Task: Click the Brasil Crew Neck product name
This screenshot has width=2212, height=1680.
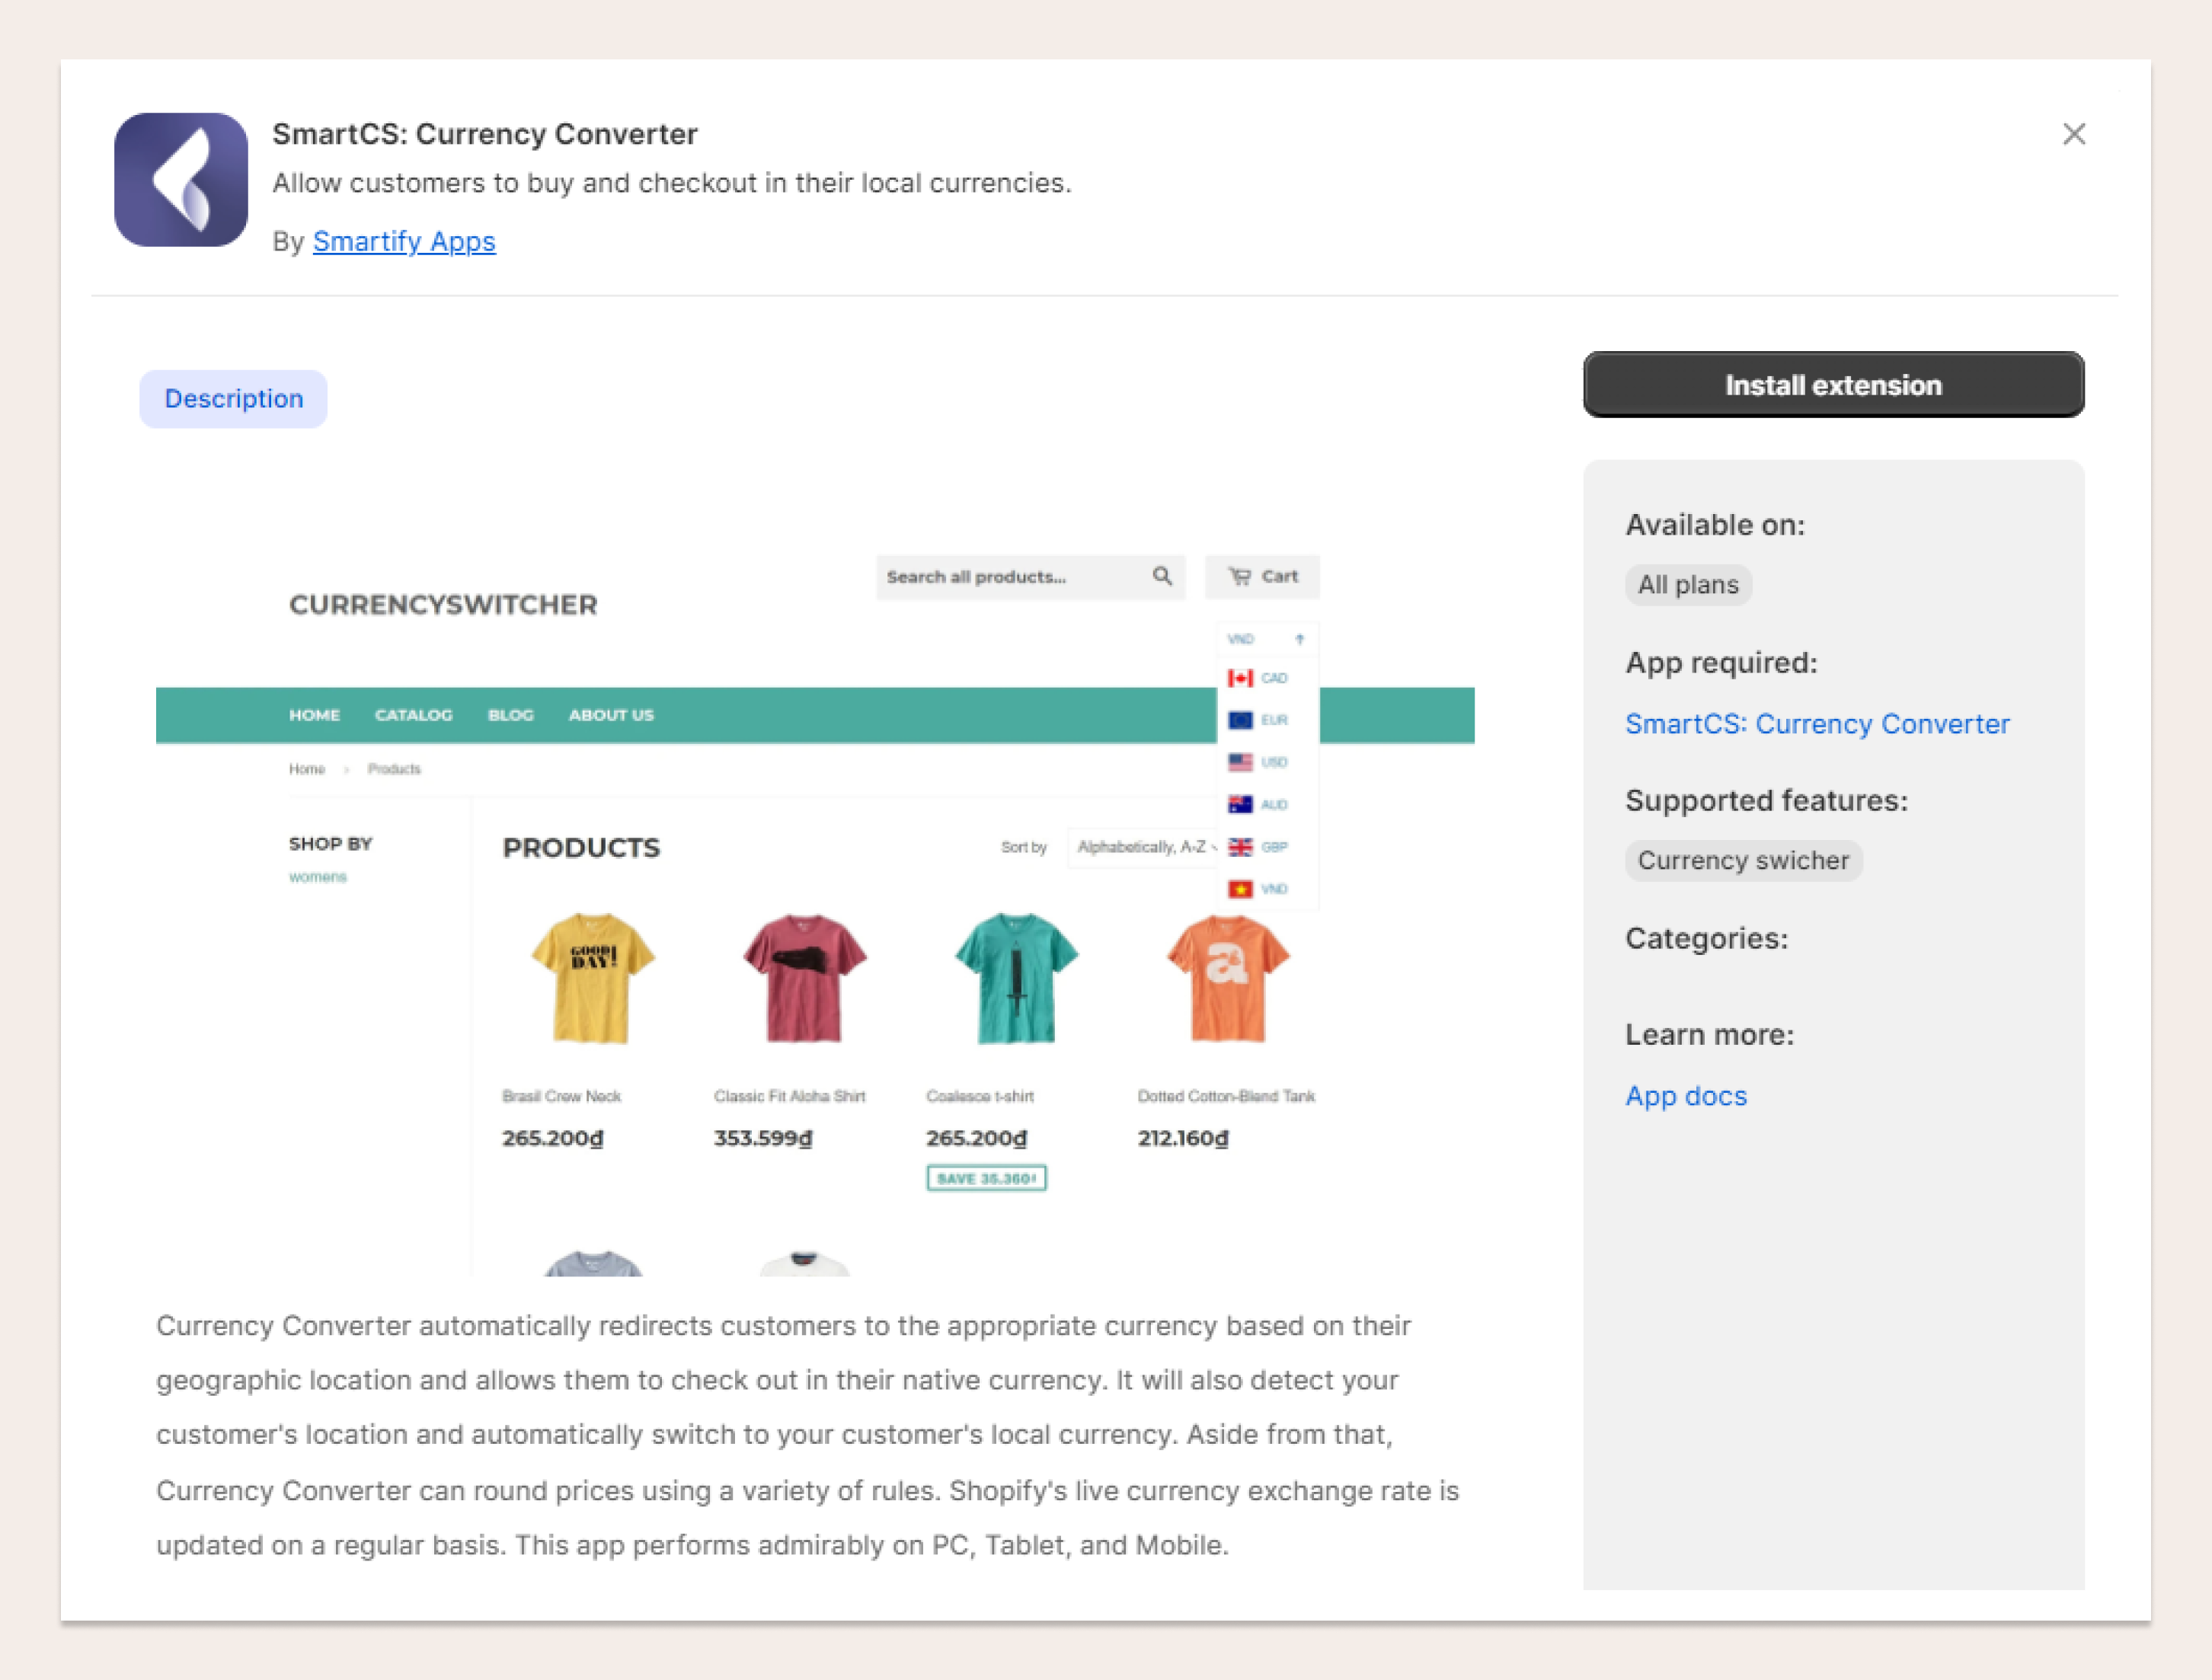Action: tap(561, 1096)
